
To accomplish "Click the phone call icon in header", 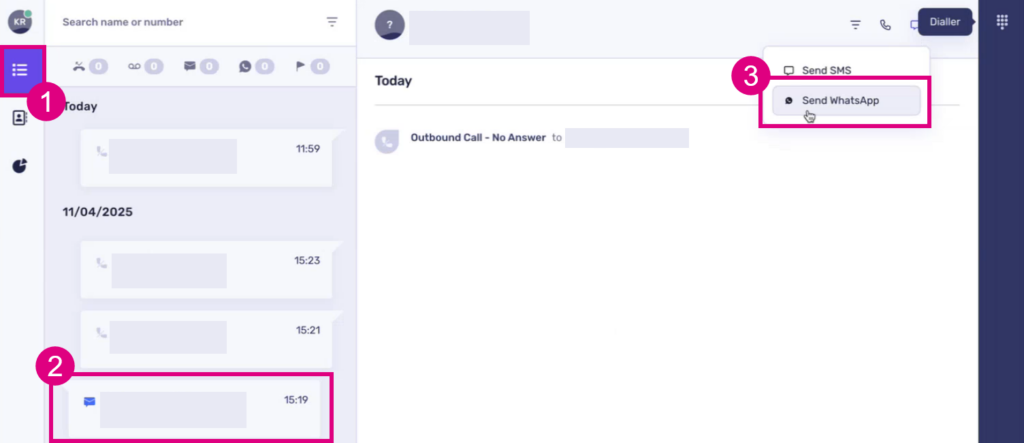I will [885, 25].
